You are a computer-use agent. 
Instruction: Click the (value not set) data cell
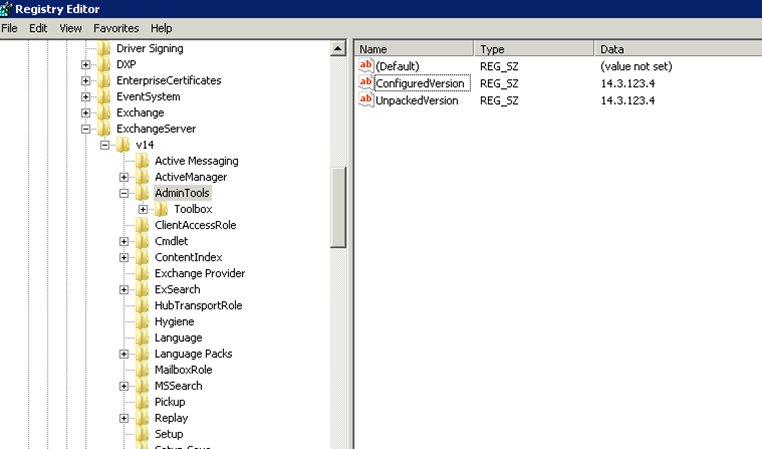pyautogui.click(x=636, y=66)
